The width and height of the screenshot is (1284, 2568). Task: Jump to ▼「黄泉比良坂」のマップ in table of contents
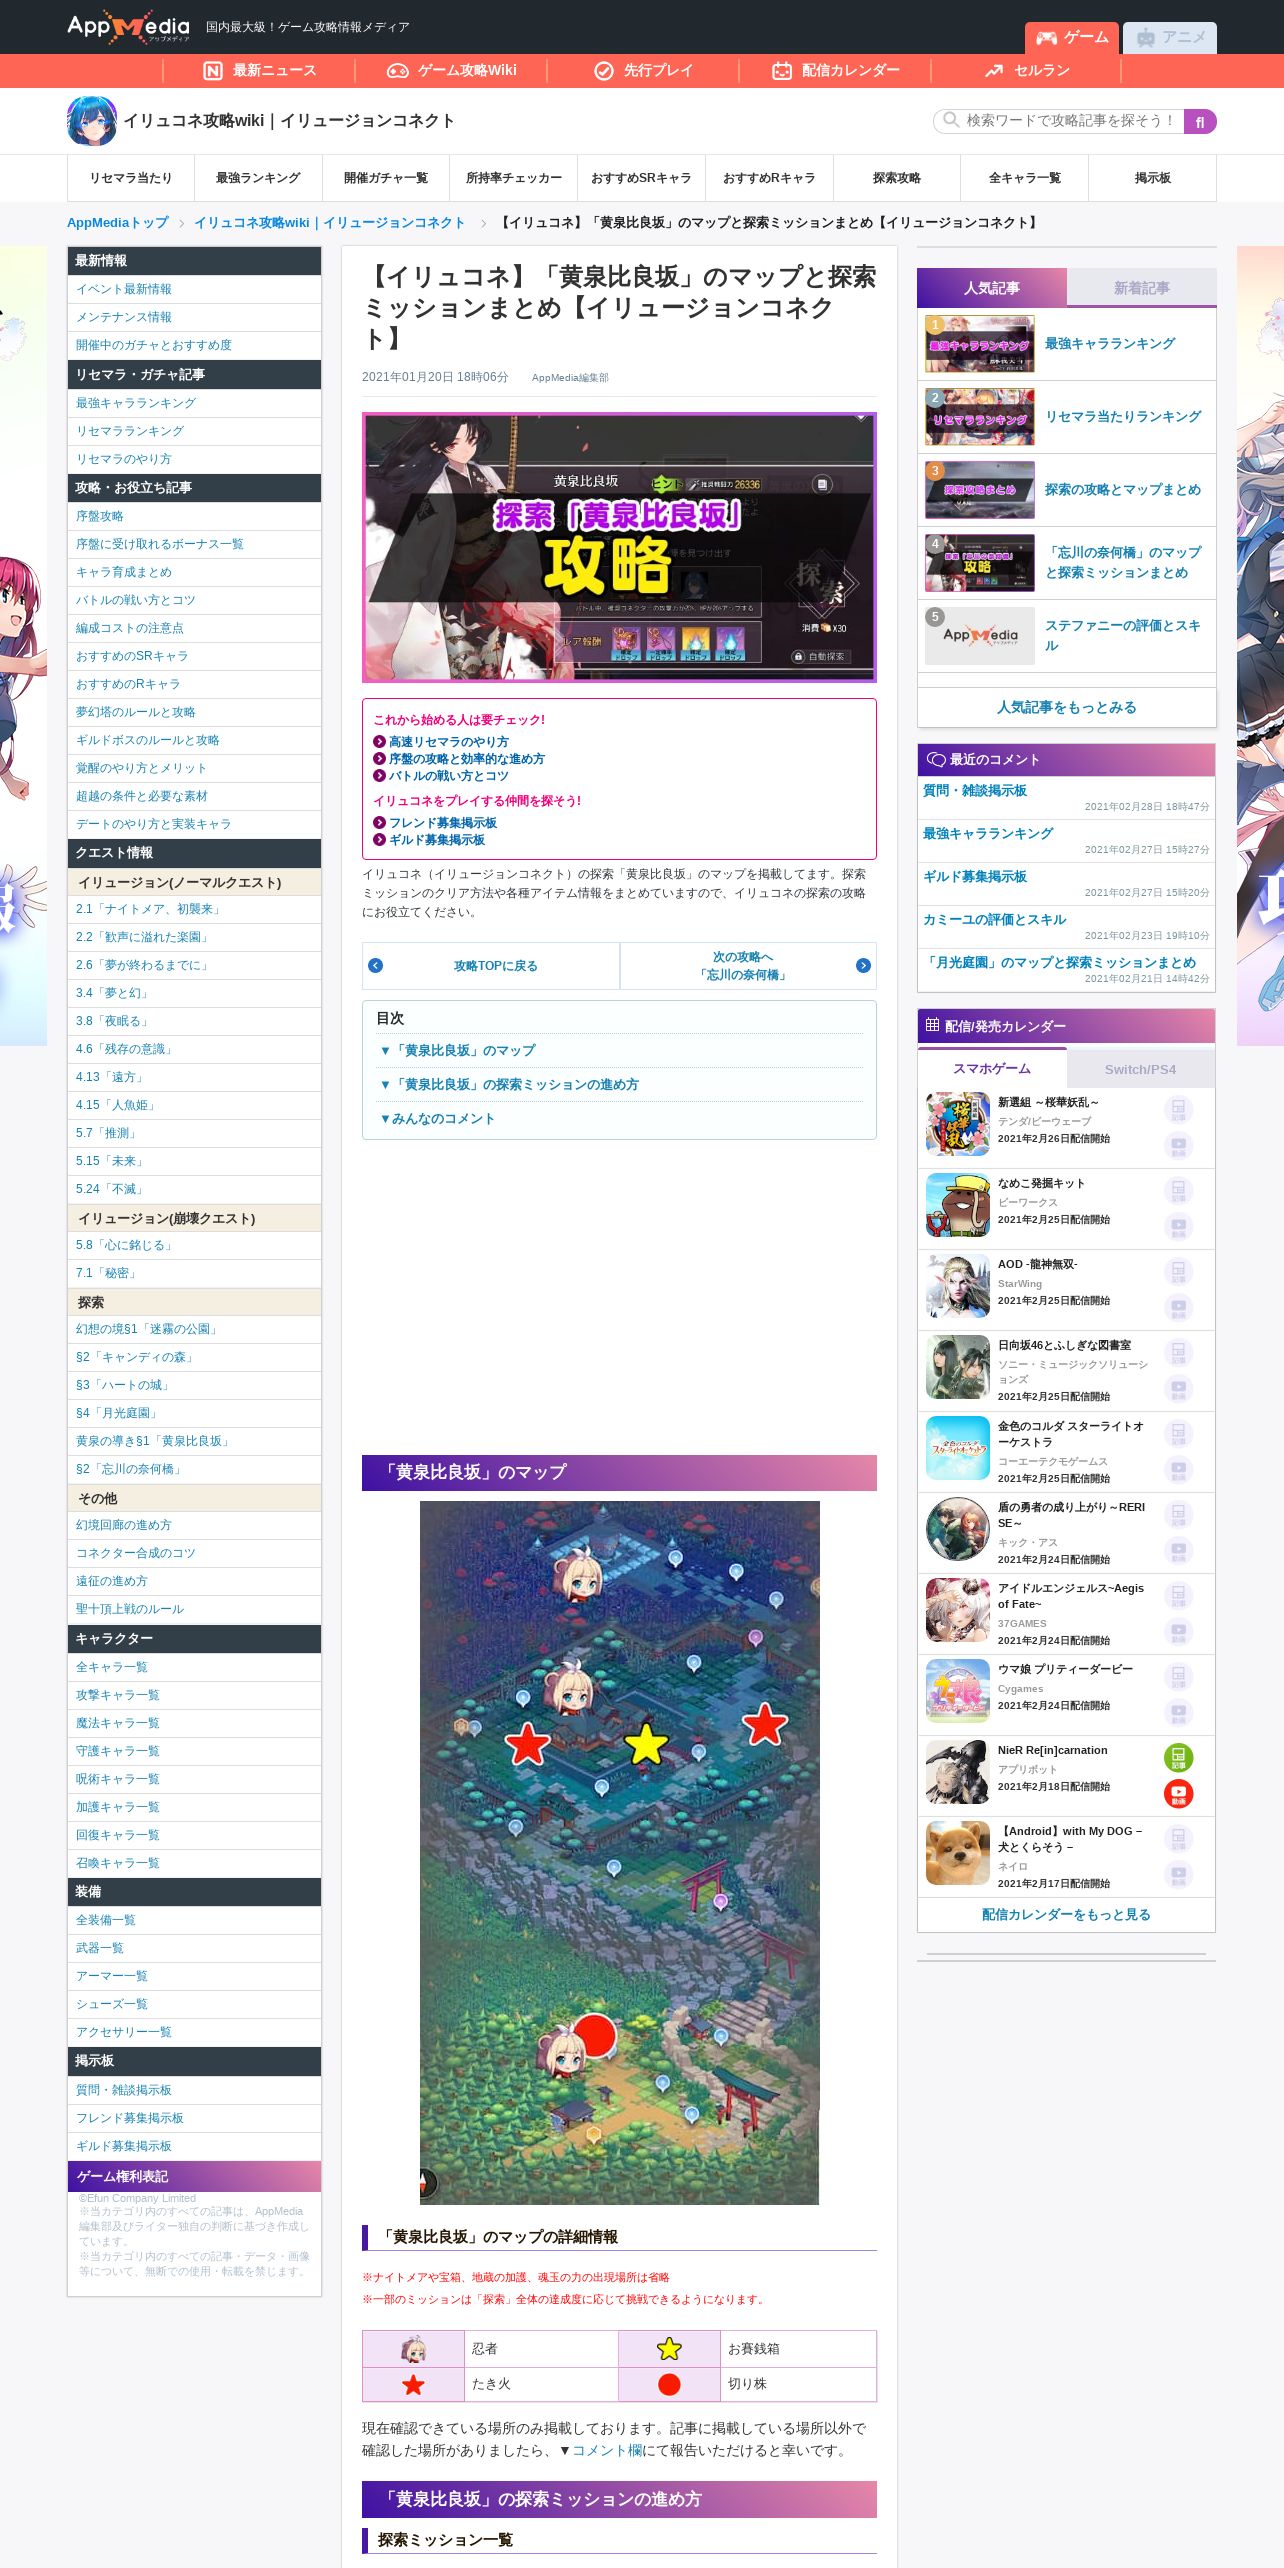(x=457, y=1050)
